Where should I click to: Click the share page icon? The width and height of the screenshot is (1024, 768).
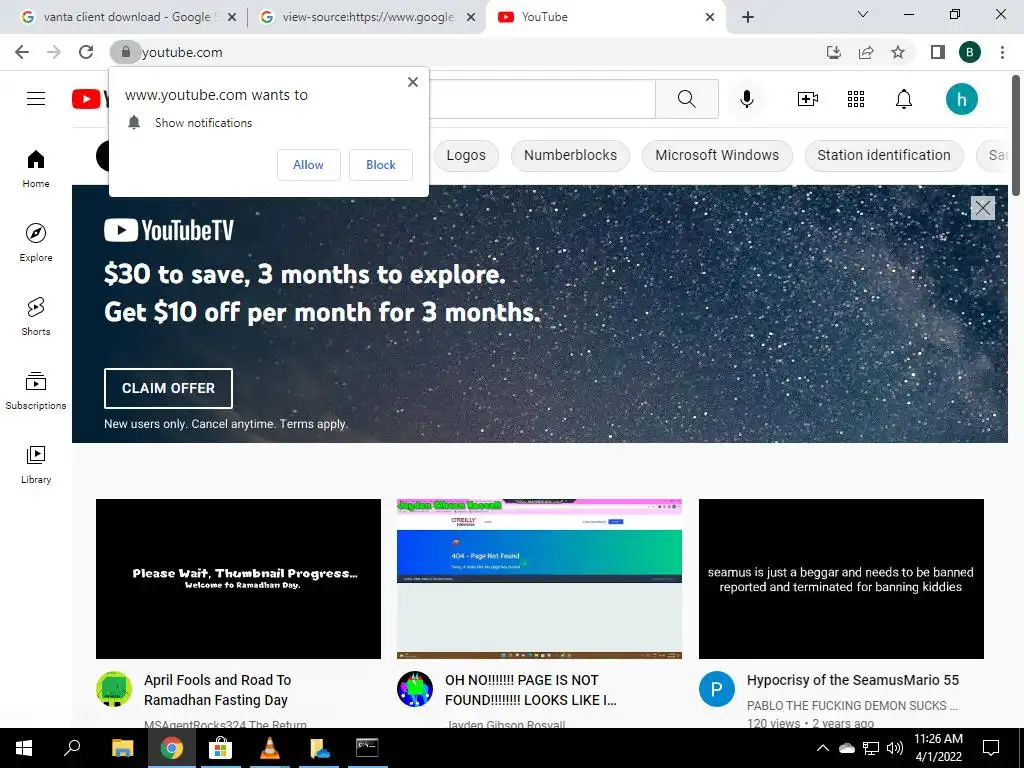866,52
